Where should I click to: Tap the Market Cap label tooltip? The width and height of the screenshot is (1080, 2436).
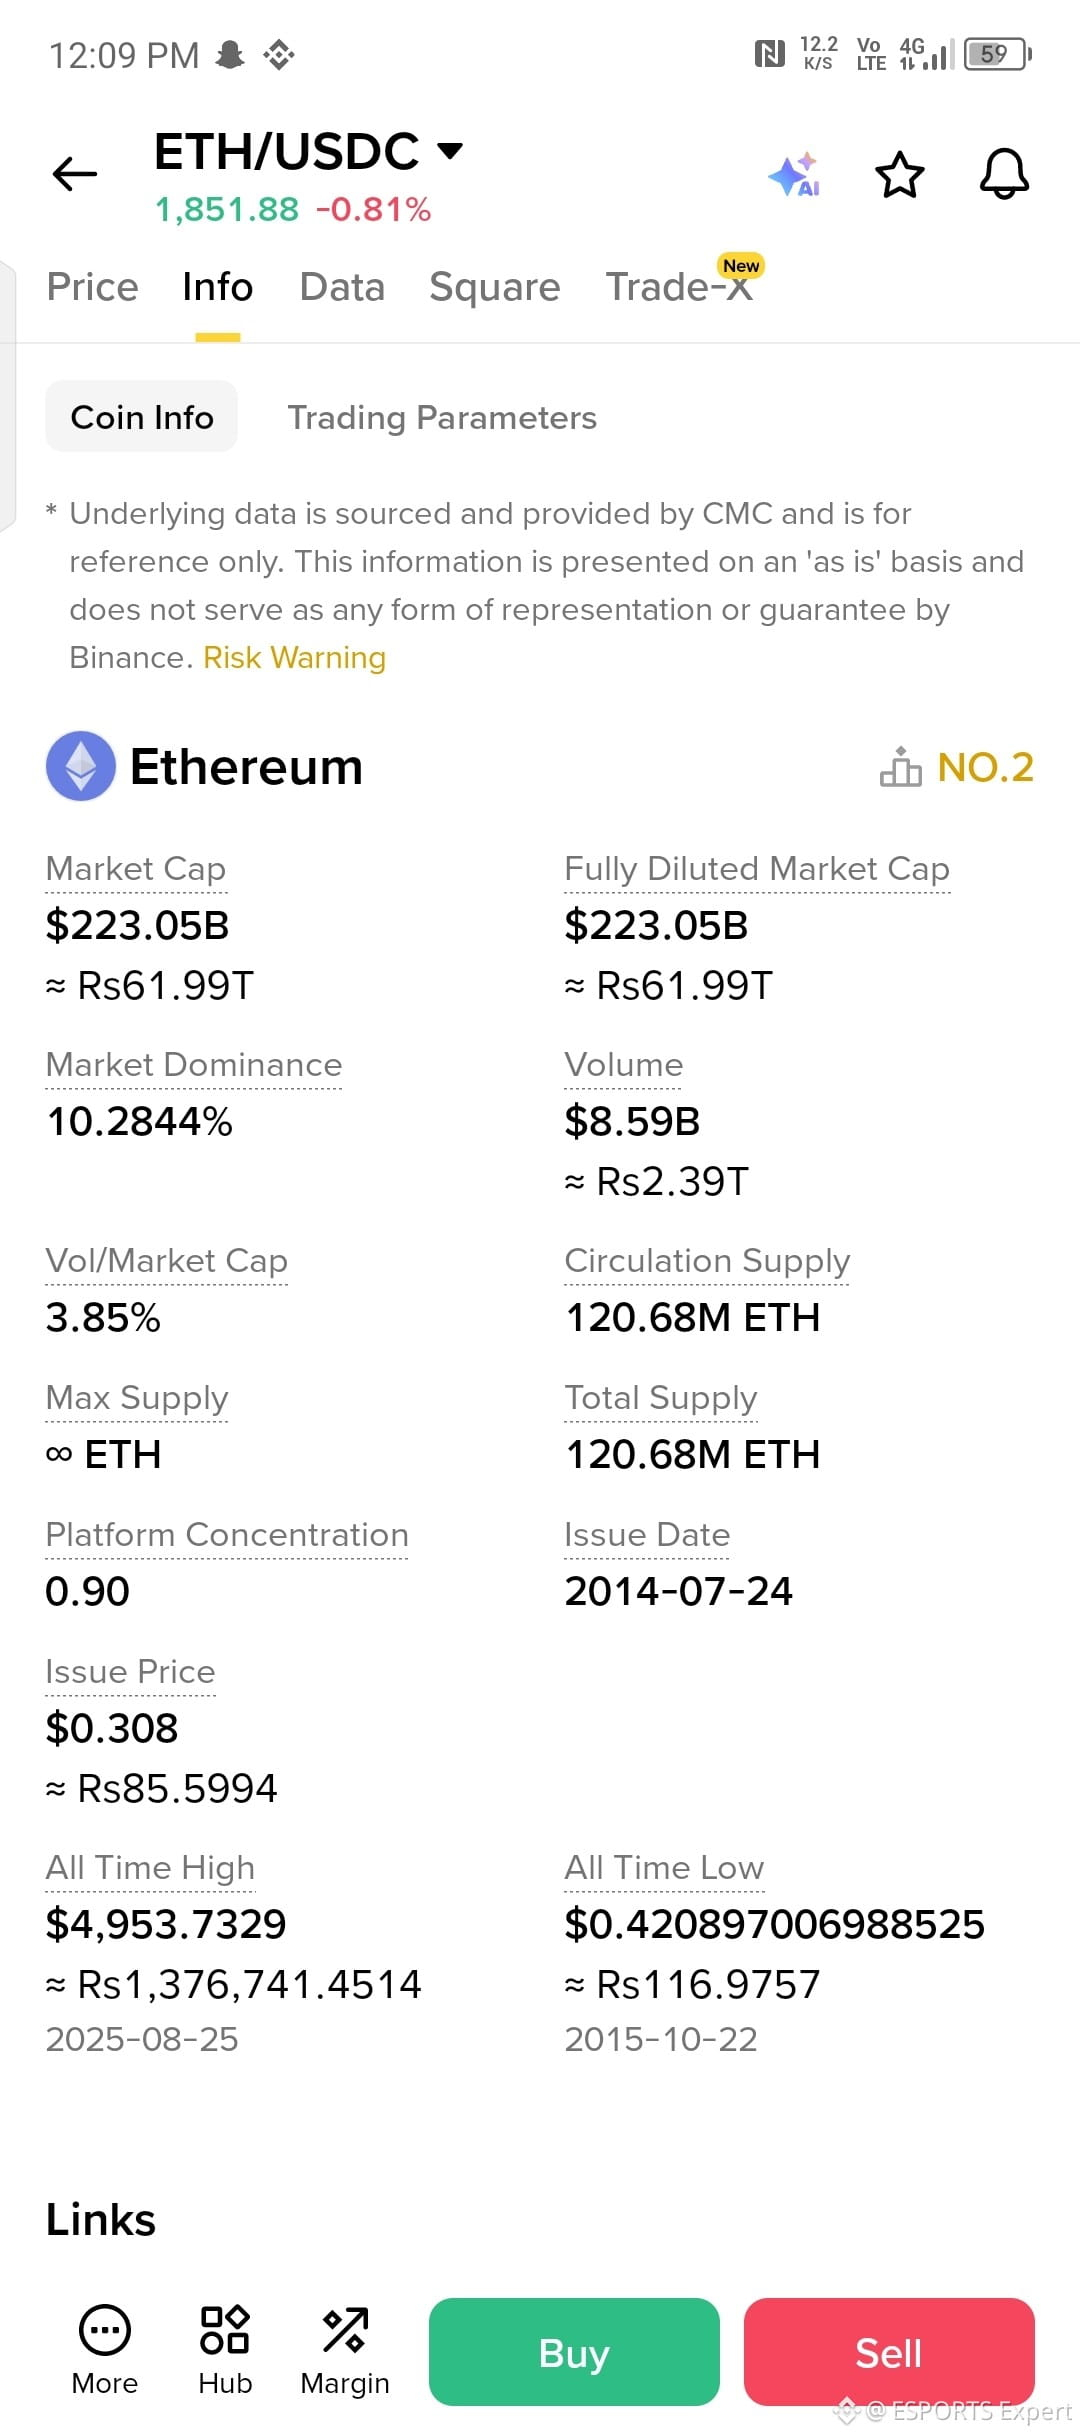pos(136,869)
